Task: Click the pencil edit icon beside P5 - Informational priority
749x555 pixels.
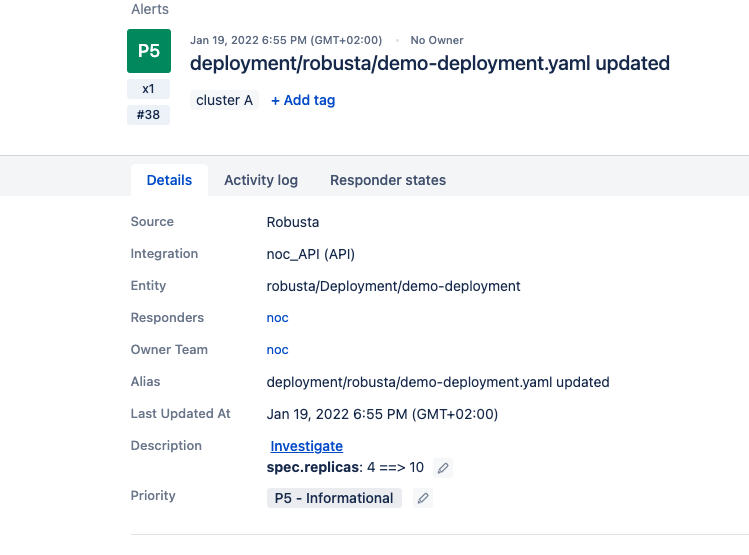Action: (423, 498)
